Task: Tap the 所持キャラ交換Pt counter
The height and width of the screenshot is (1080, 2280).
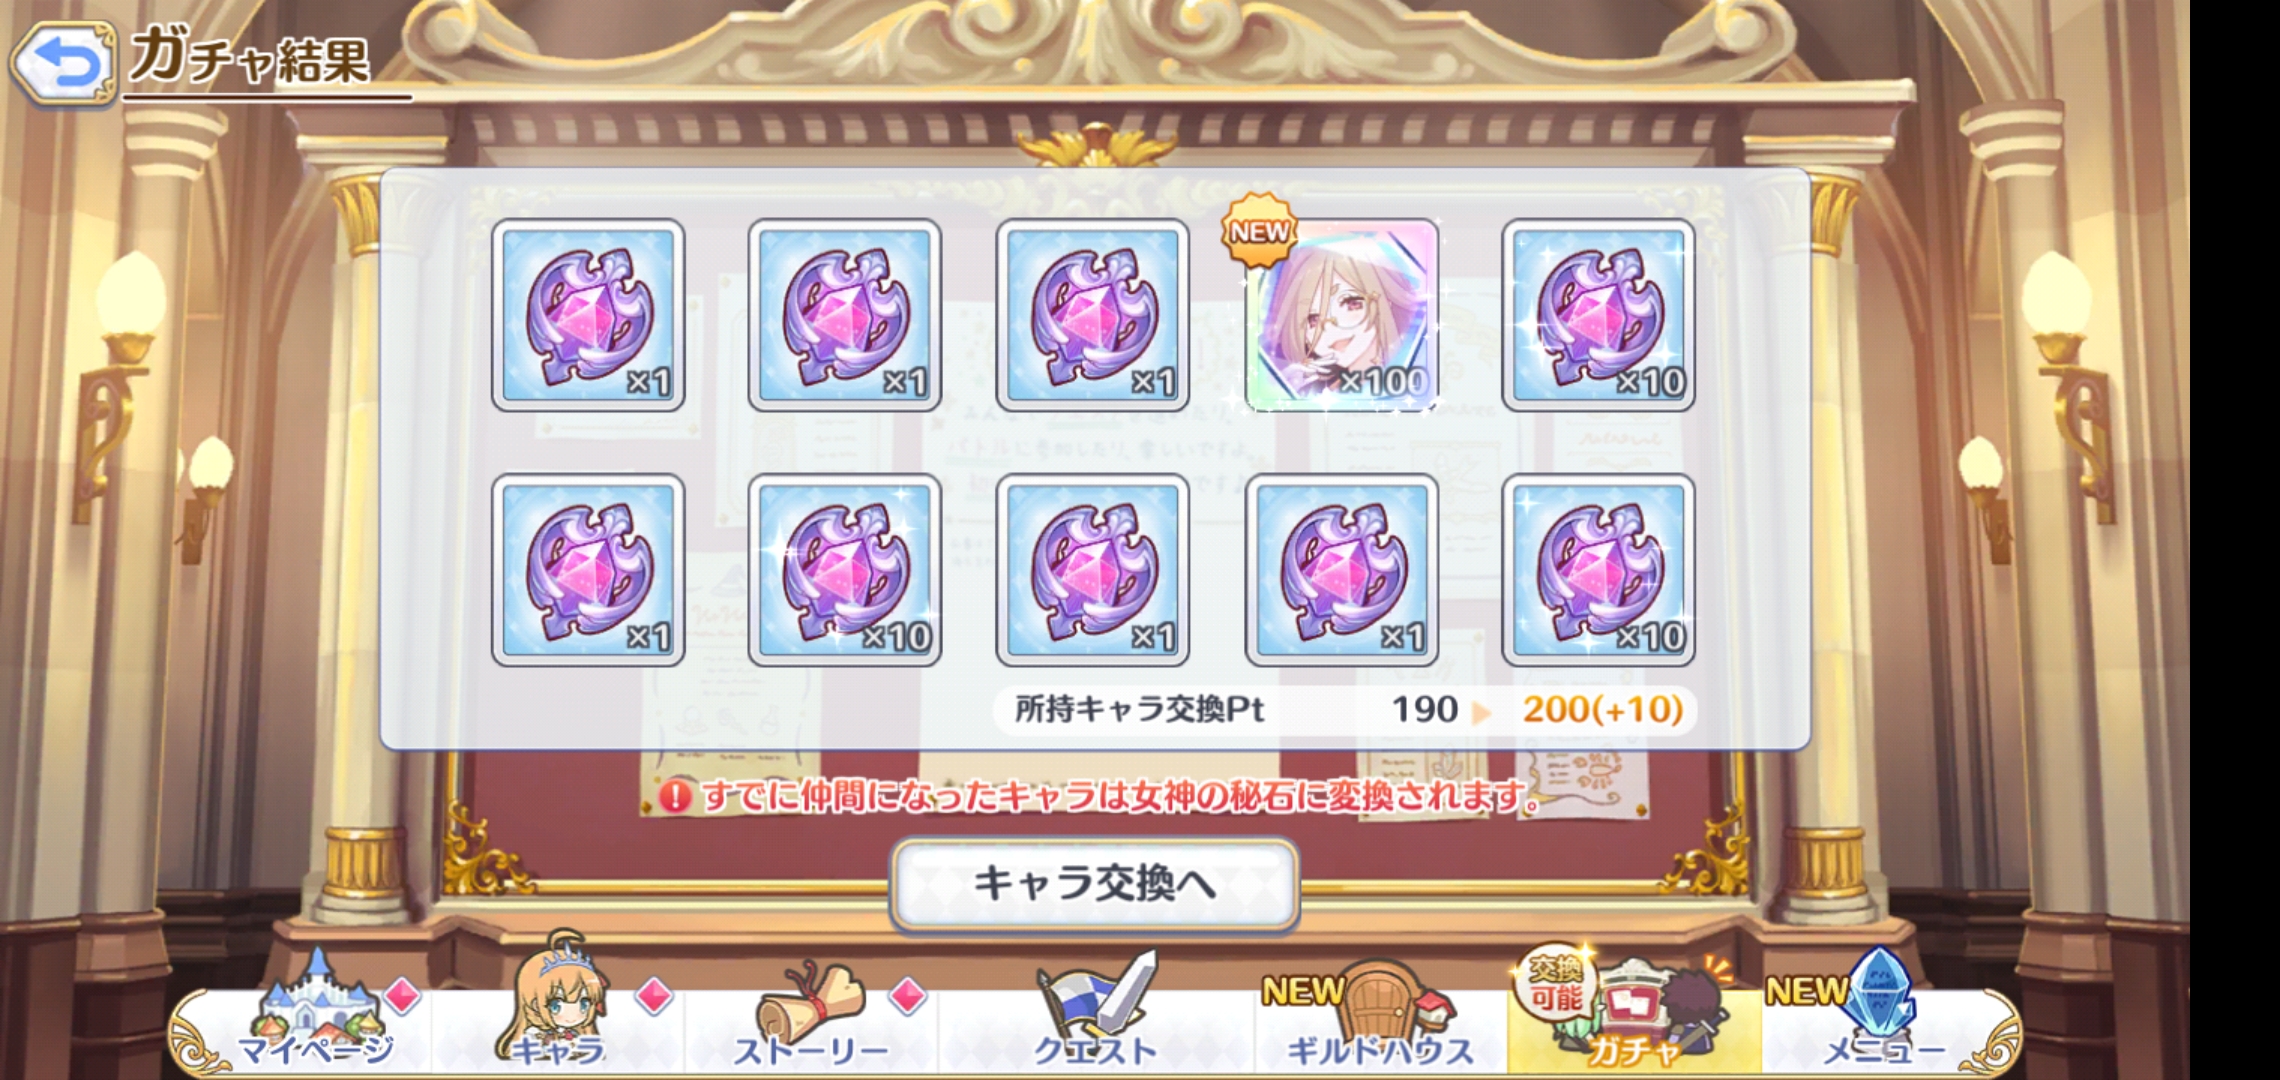Action: [x=1345, y=710]
